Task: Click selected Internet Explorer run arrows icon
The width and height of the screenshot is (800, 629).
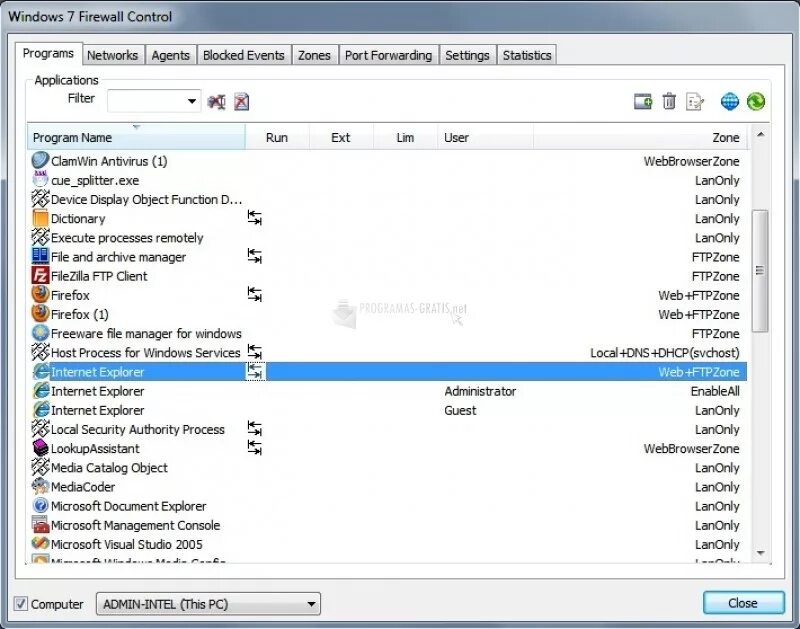Action: click(256, 371)
